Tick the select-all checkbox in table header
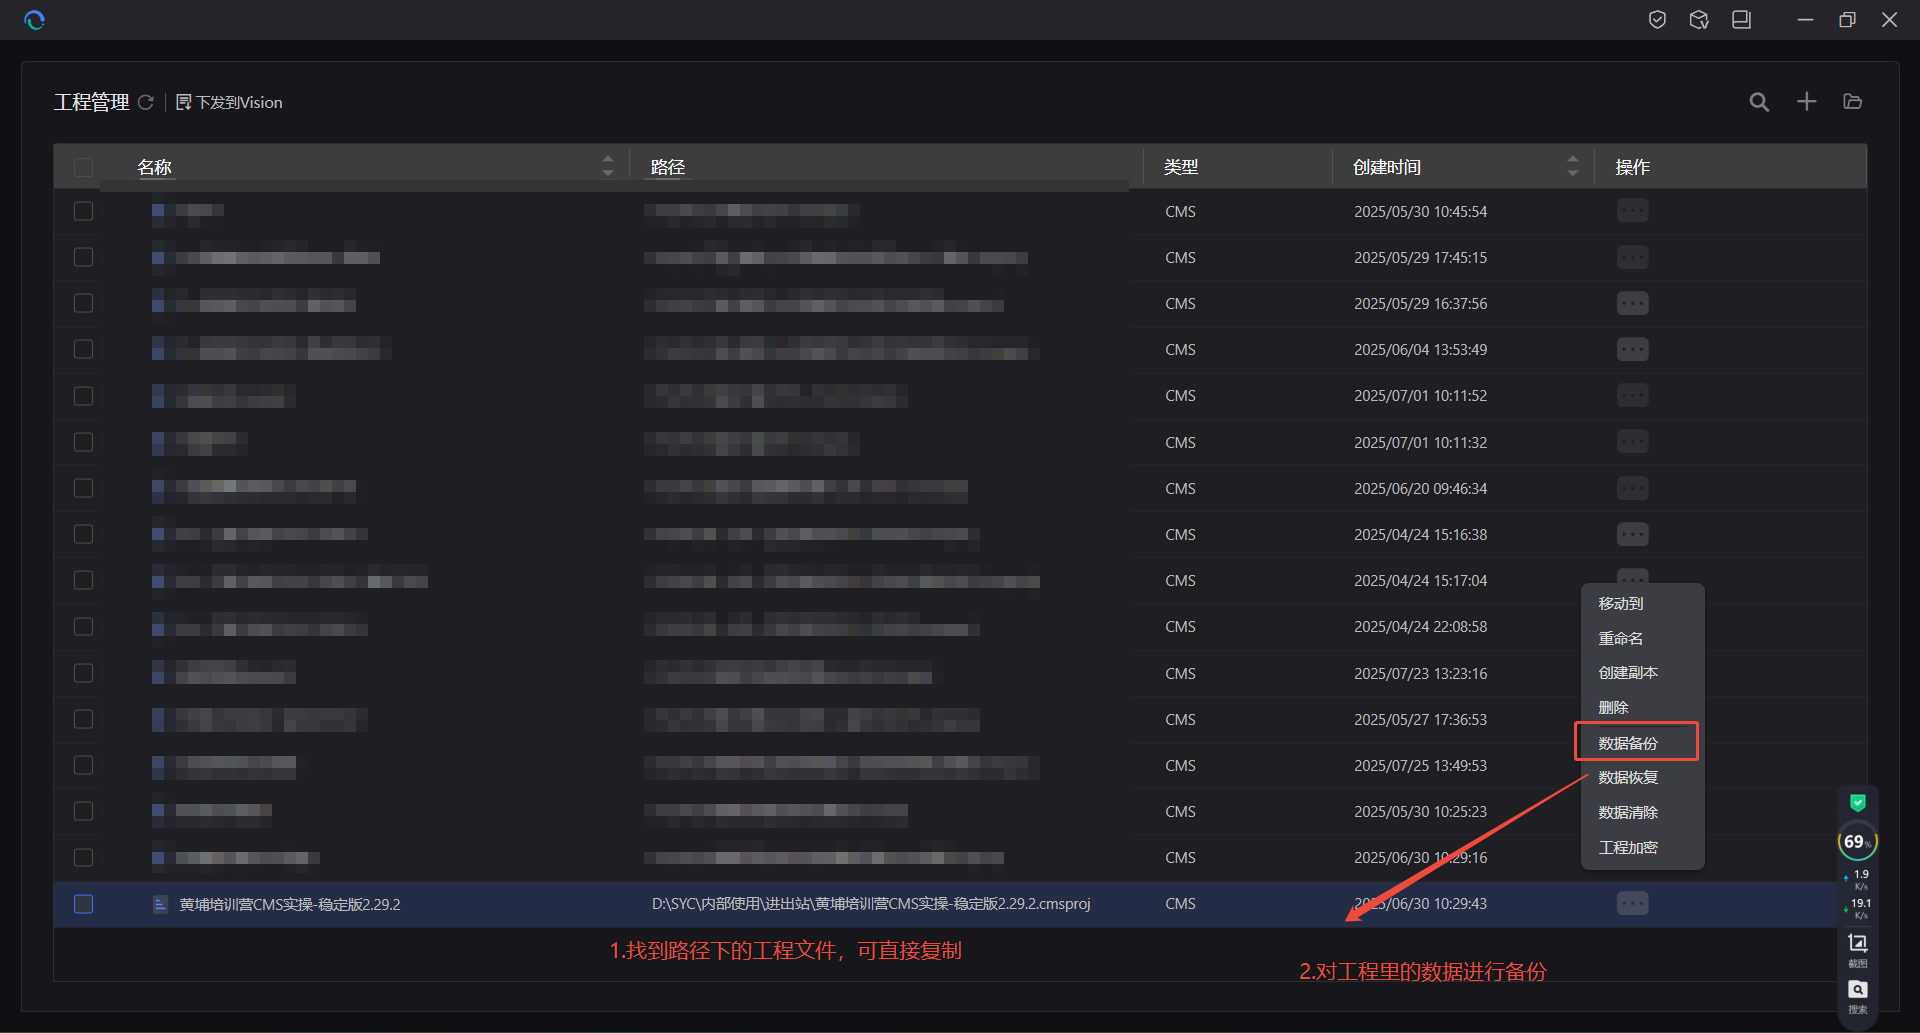Viewport: 1920px width, 1033px height. 84,167
